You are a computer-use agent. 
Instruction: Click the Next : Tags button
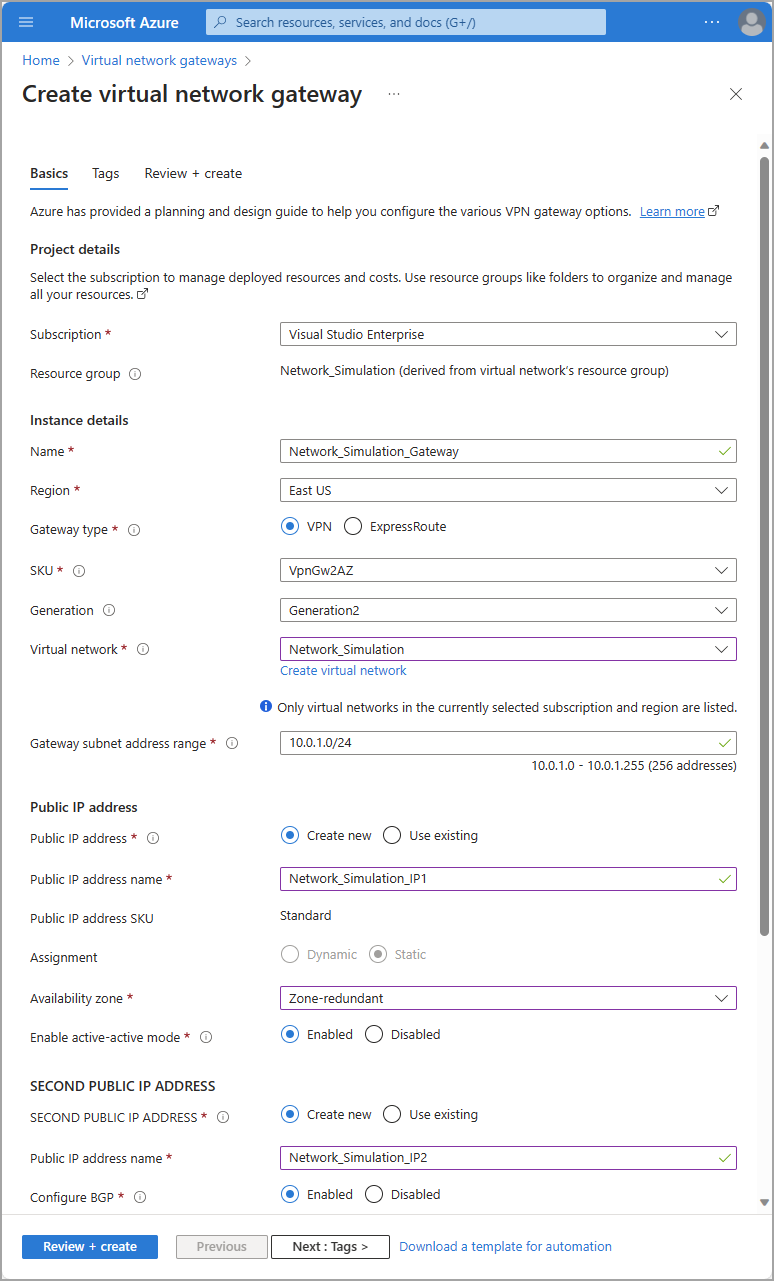click(x=330, y=1246)
